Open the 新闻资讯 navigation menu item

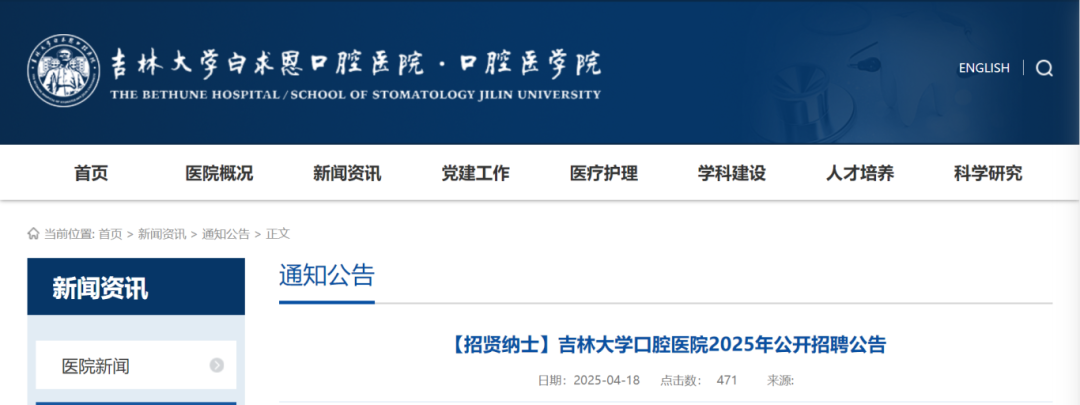(x=347, y=174)
